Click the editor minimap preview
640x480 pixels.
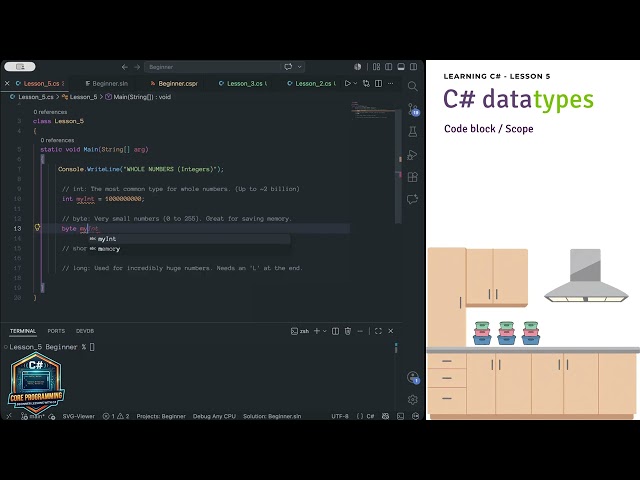pyautogui.click(x=373, y=110)
